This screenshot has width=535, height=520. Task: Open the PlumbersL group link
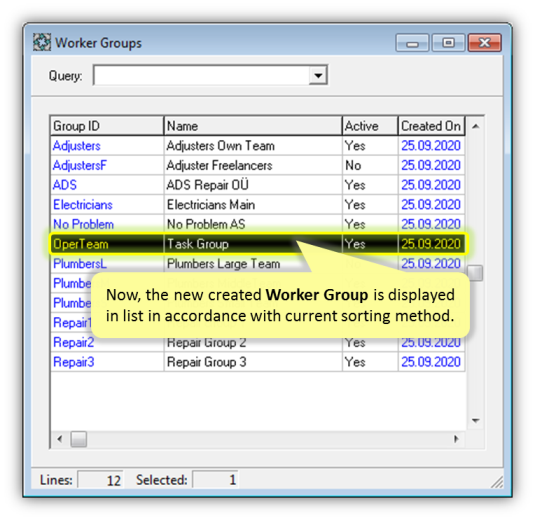[x=80, y=264]
